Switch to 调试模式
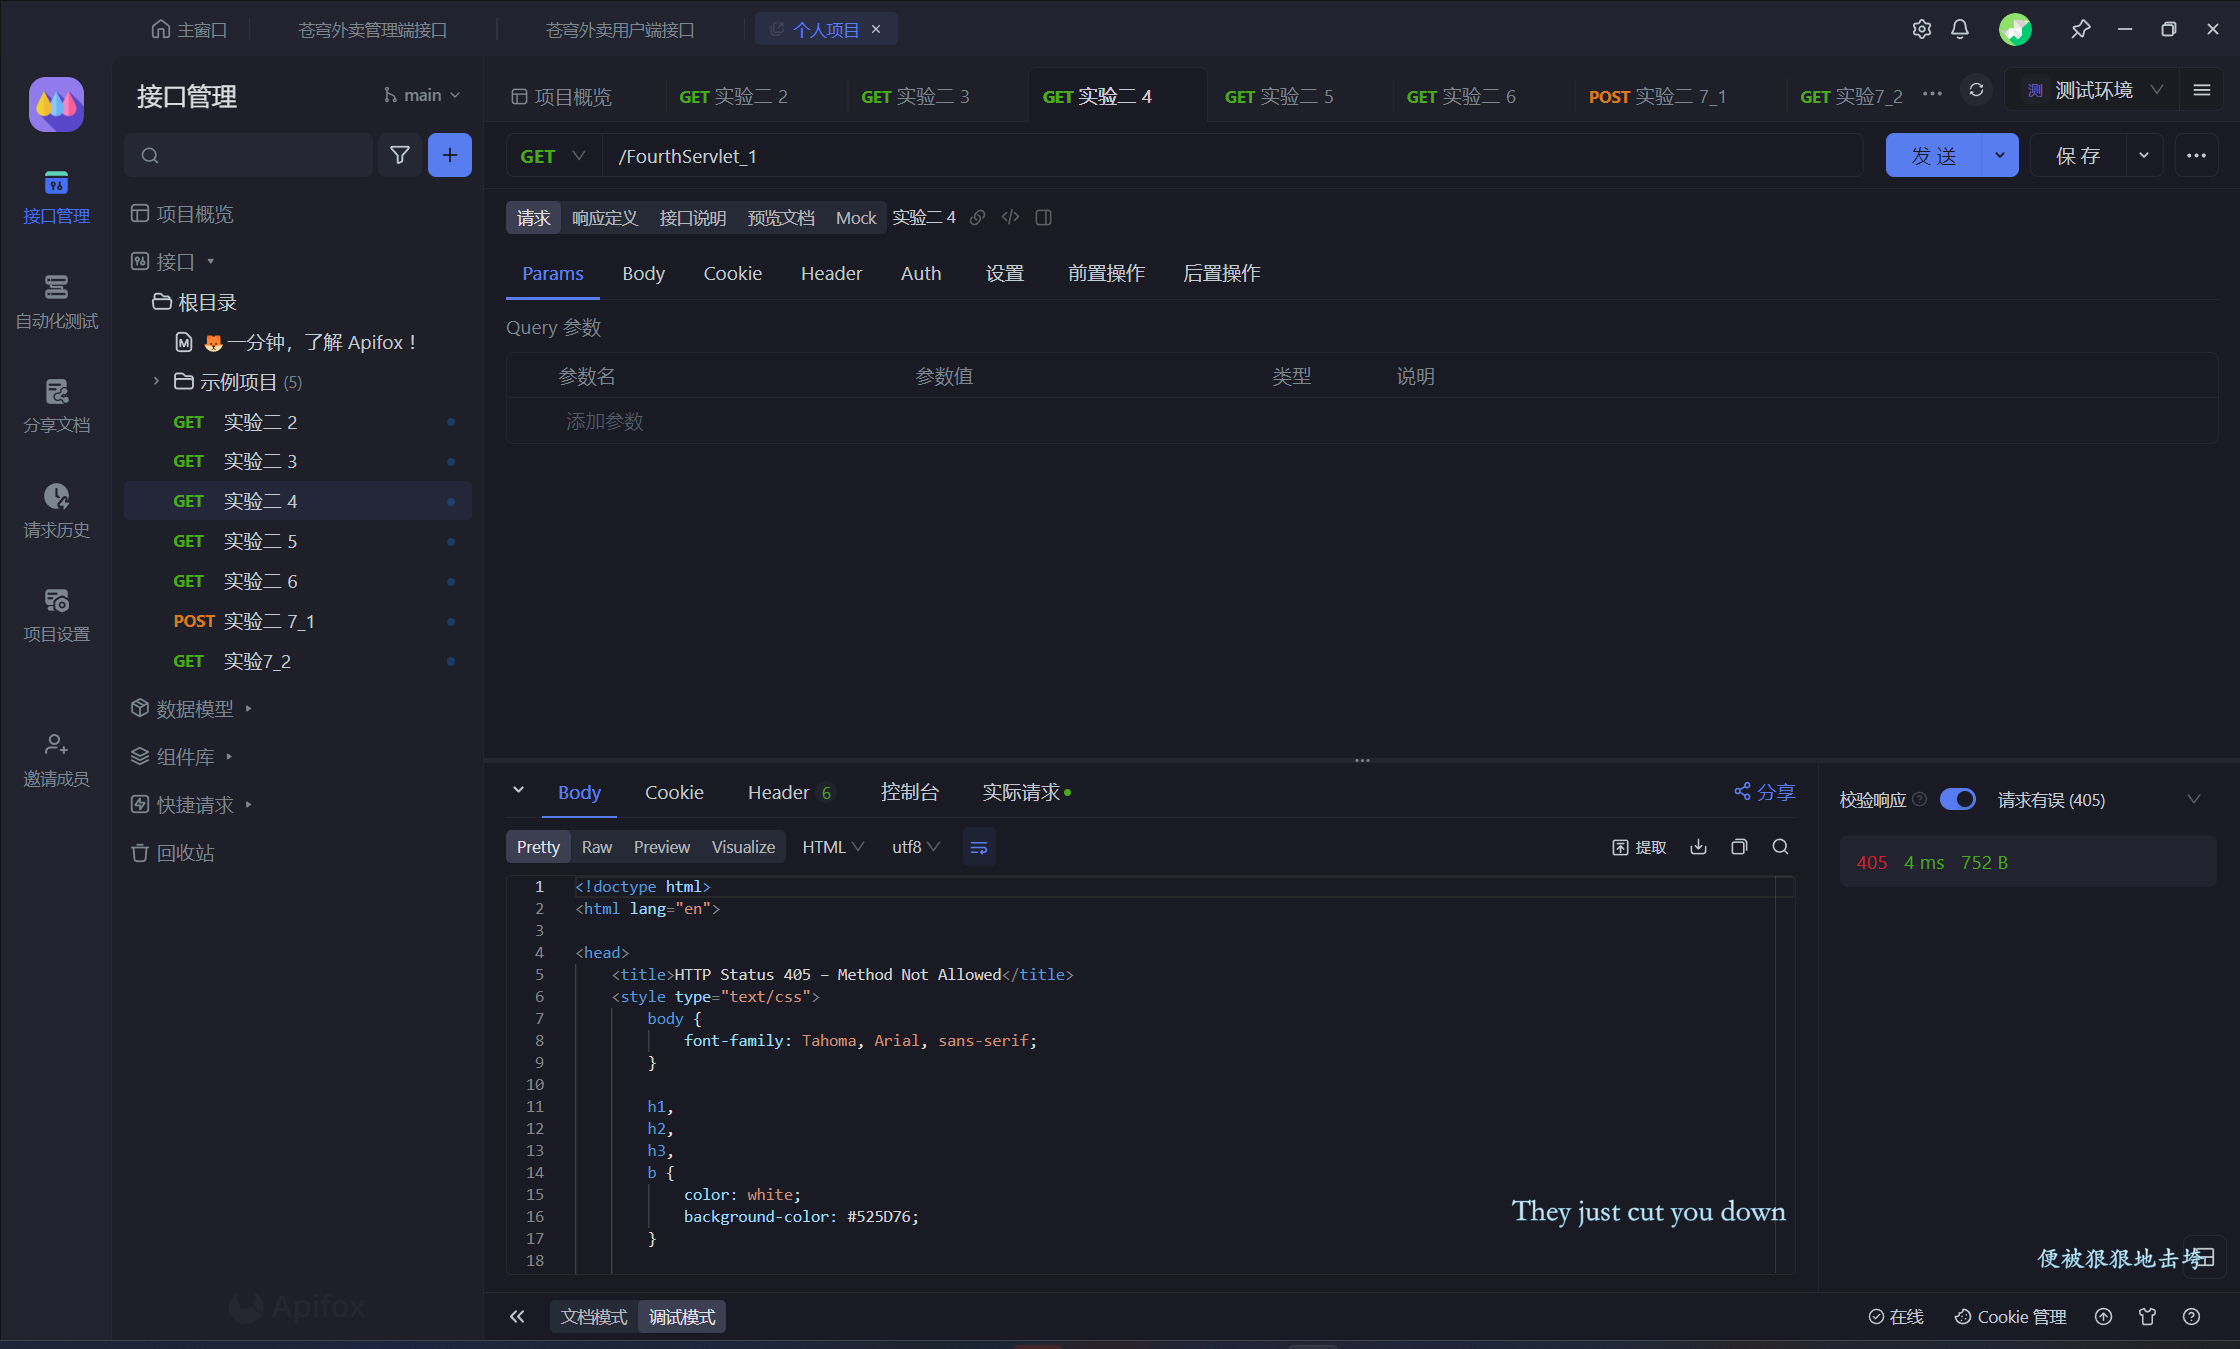2240x1349 pixels. [682, 1316]
